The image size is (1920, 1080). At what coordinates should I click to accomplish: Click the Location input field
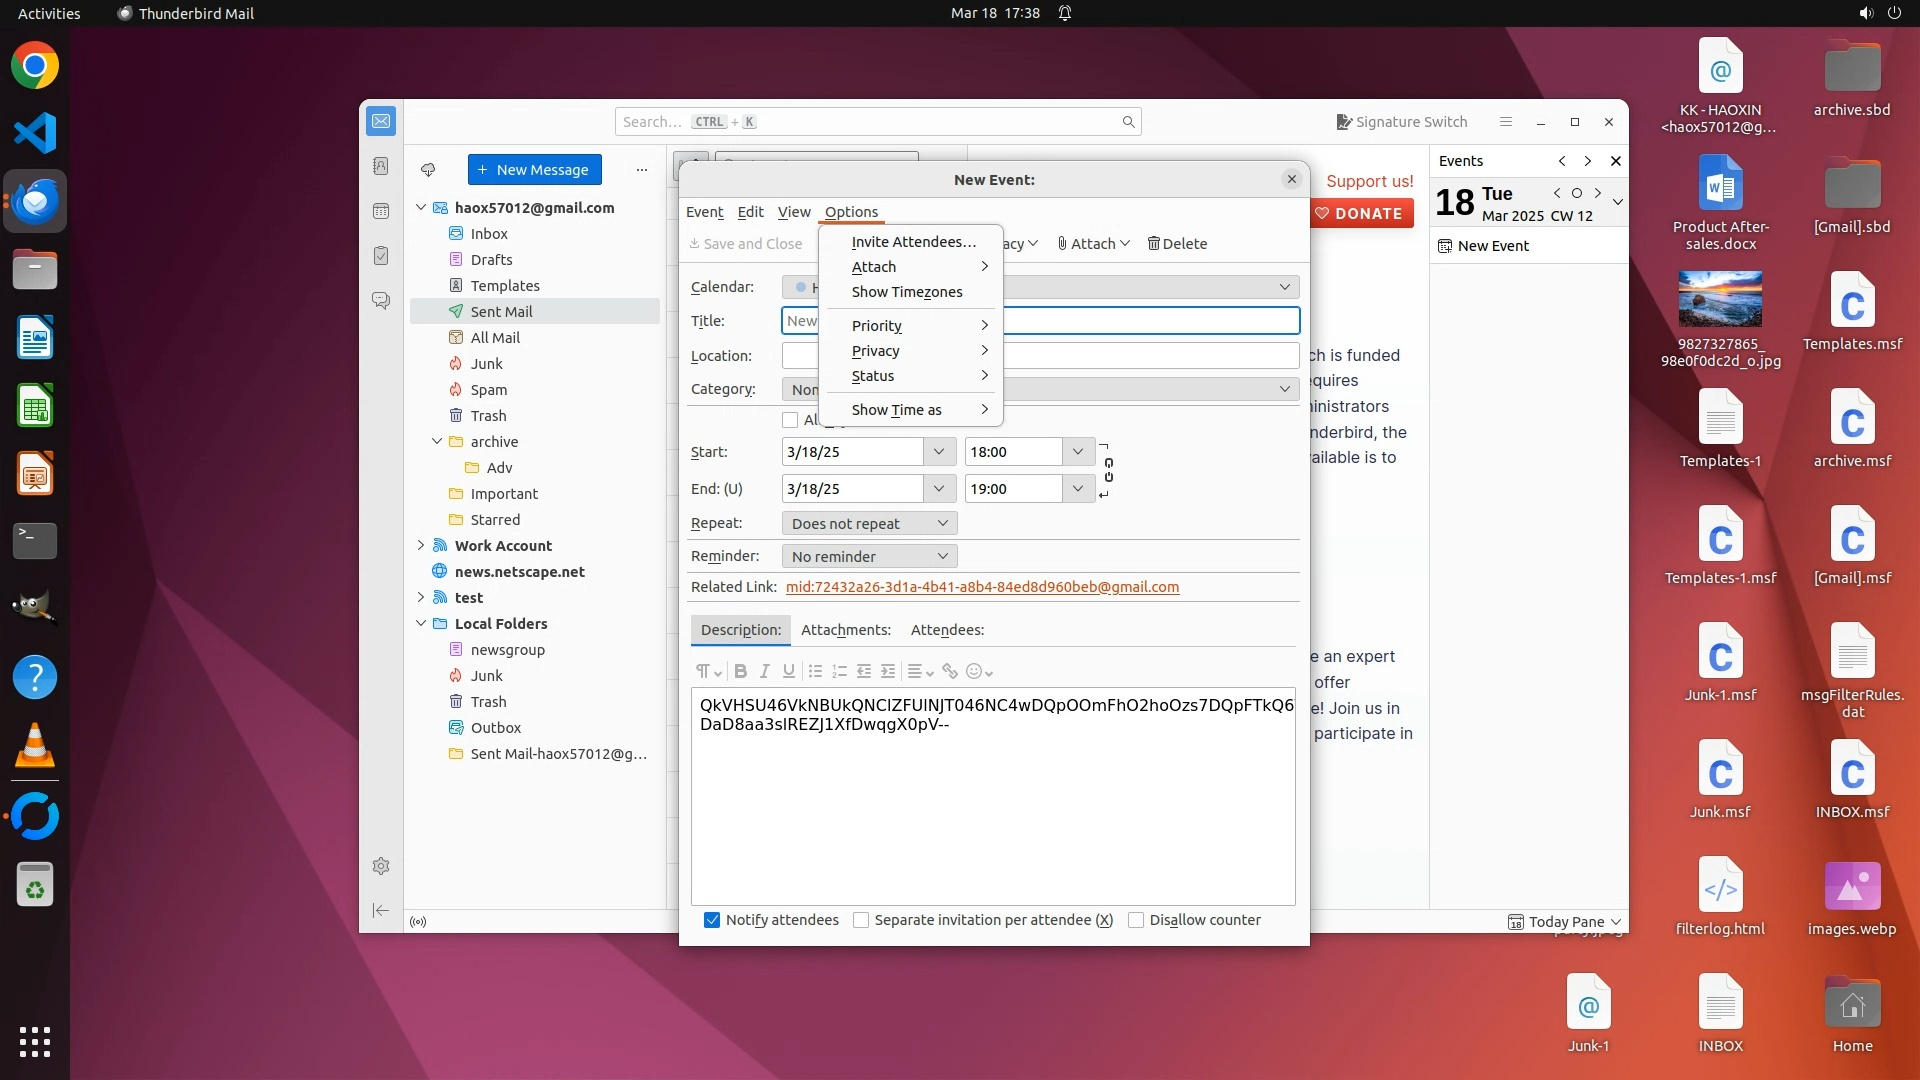coord(1150,356)
